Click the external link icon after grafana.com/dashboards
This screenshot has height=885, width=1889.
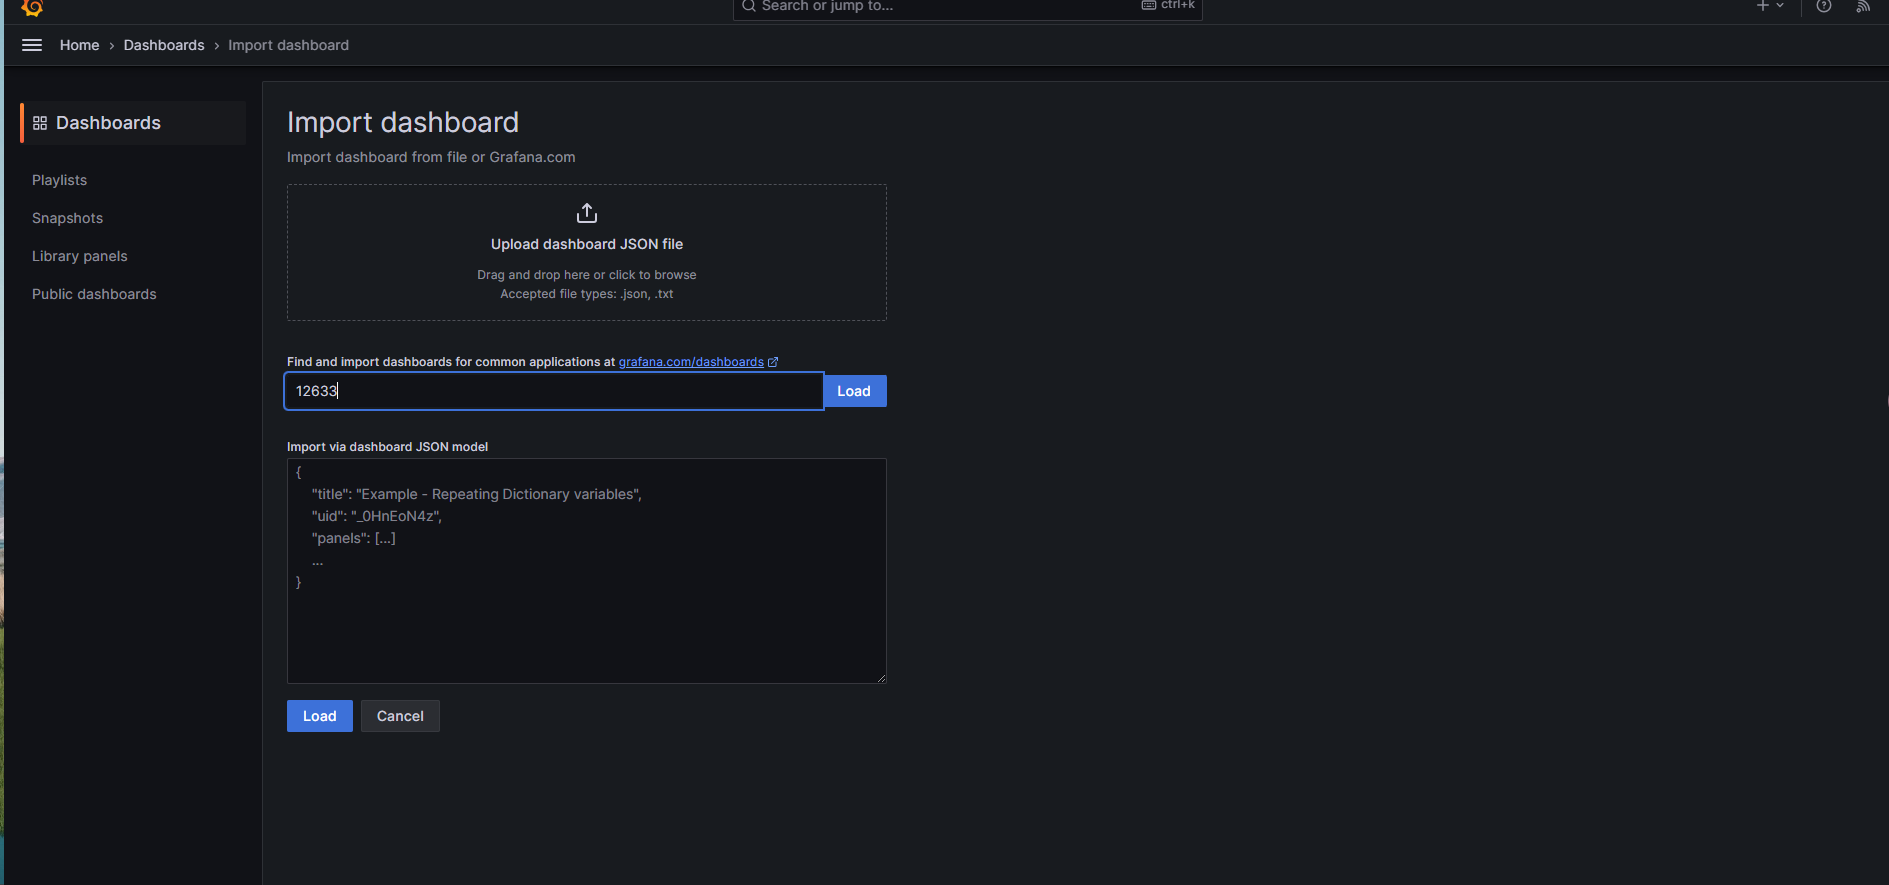pyautogui.click(x=773, y=362)
